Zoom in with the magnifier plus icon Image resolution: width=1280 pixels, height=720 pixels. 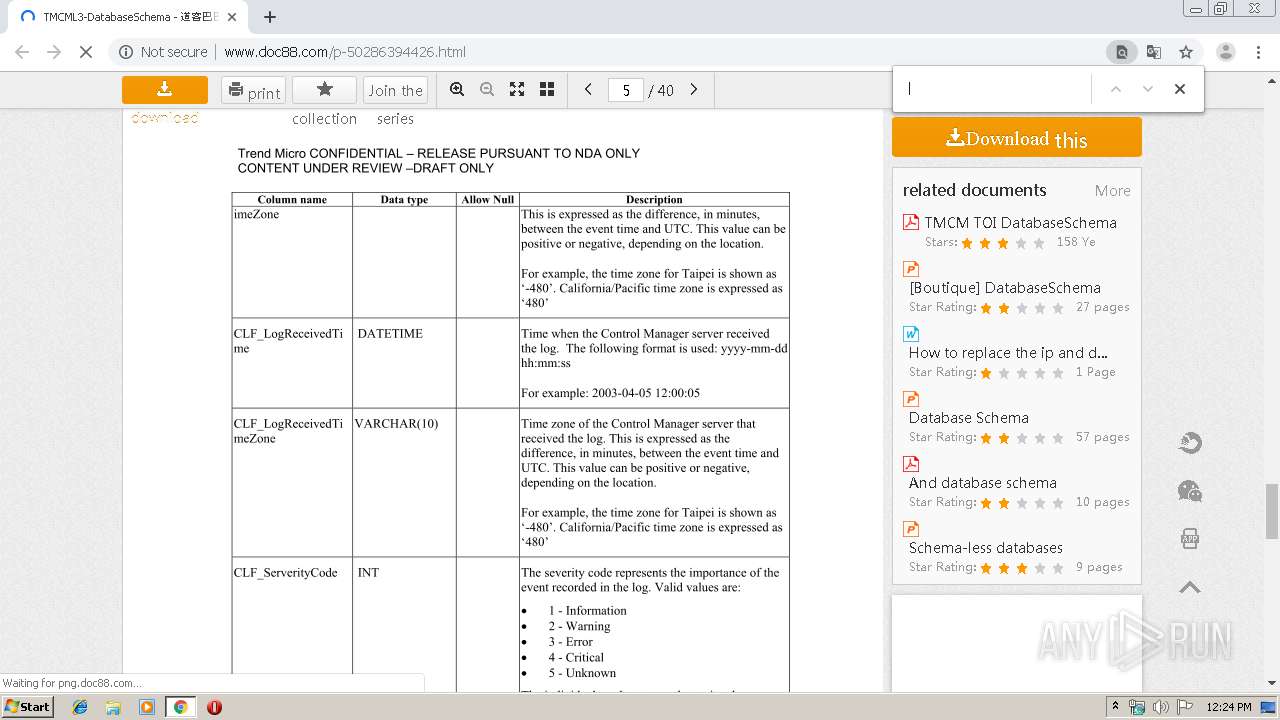(457, 90)
